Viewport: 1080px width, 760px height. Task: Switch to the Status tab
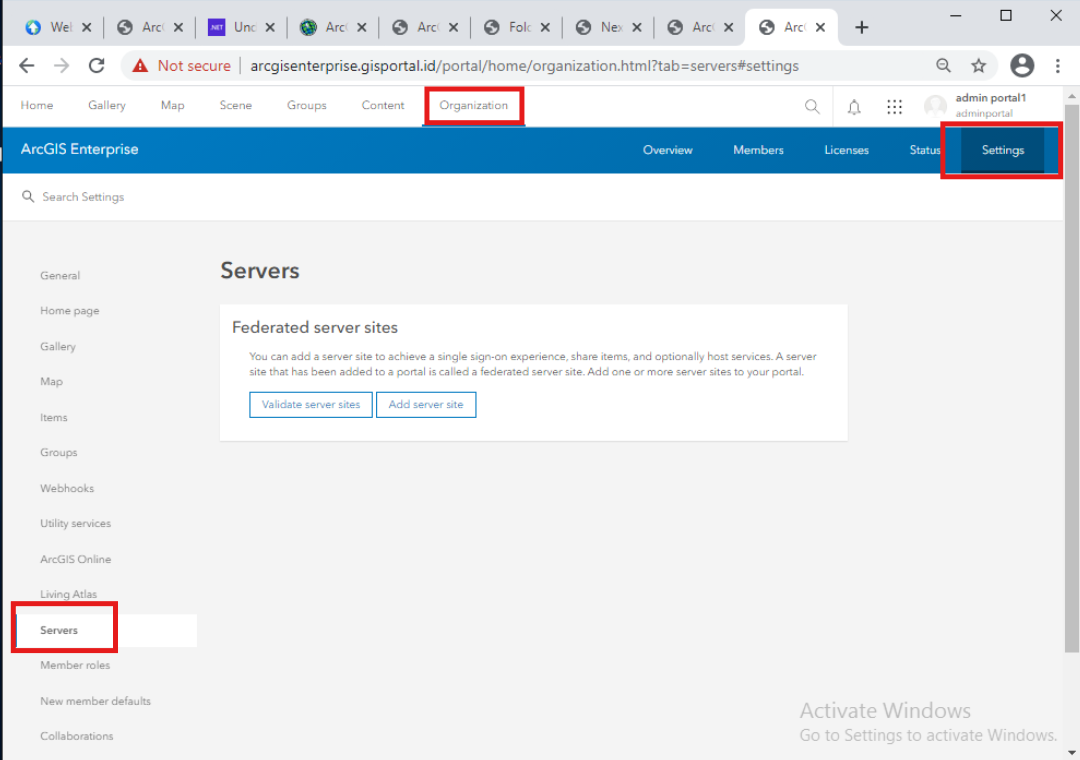click(x=924, y=150)
